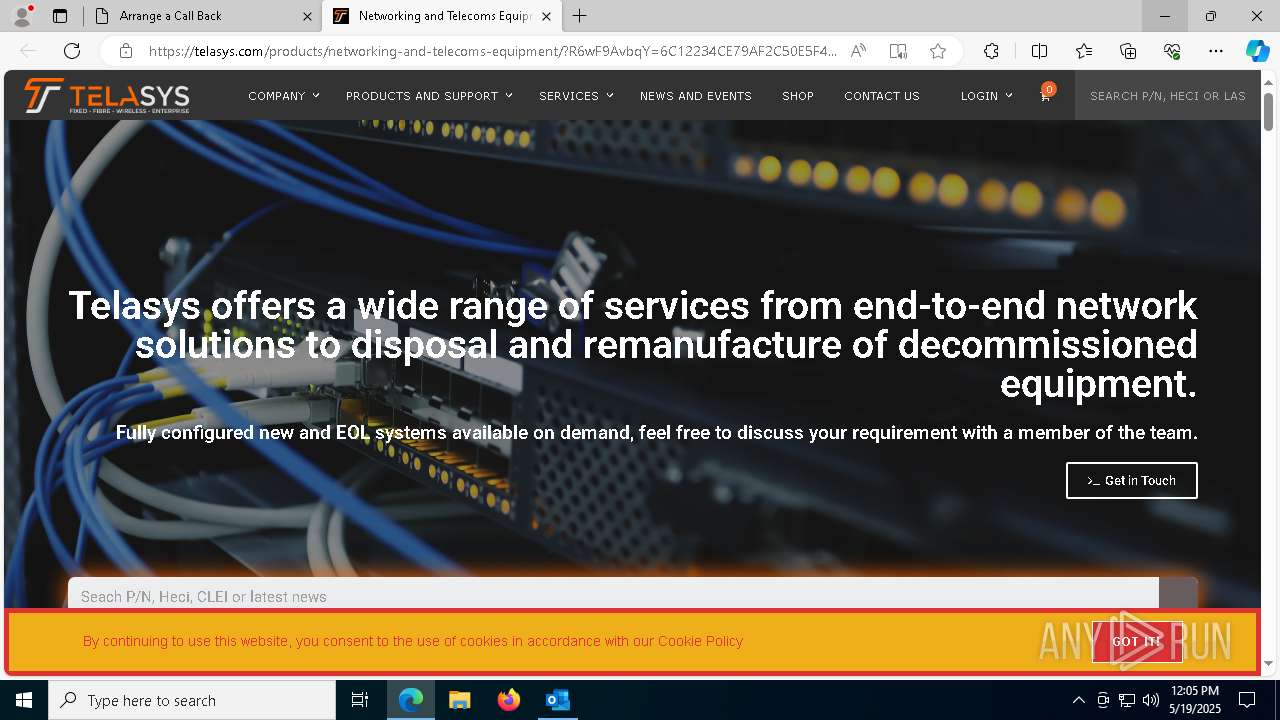1280x720 pixels.
Task: Refresh the page
Action: point(72,51)
